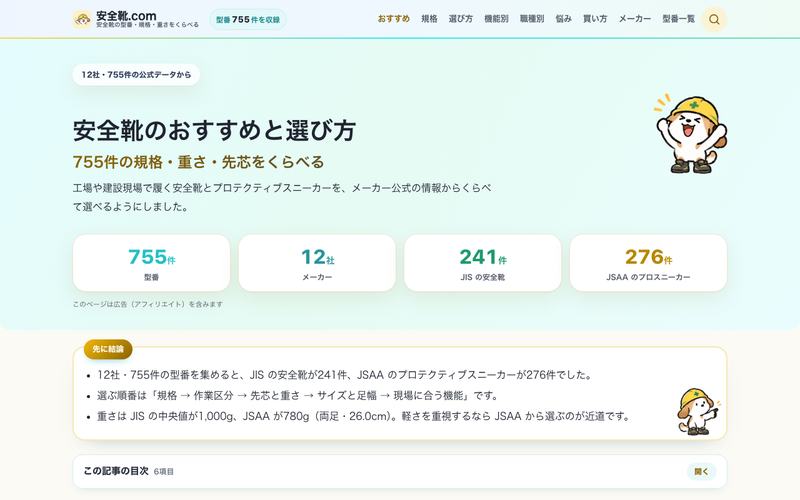This screenshot has width=800, height=500.
Task: Click the heading 安全靴のおすすめと選び方
Action: click(x=214, y=131)
